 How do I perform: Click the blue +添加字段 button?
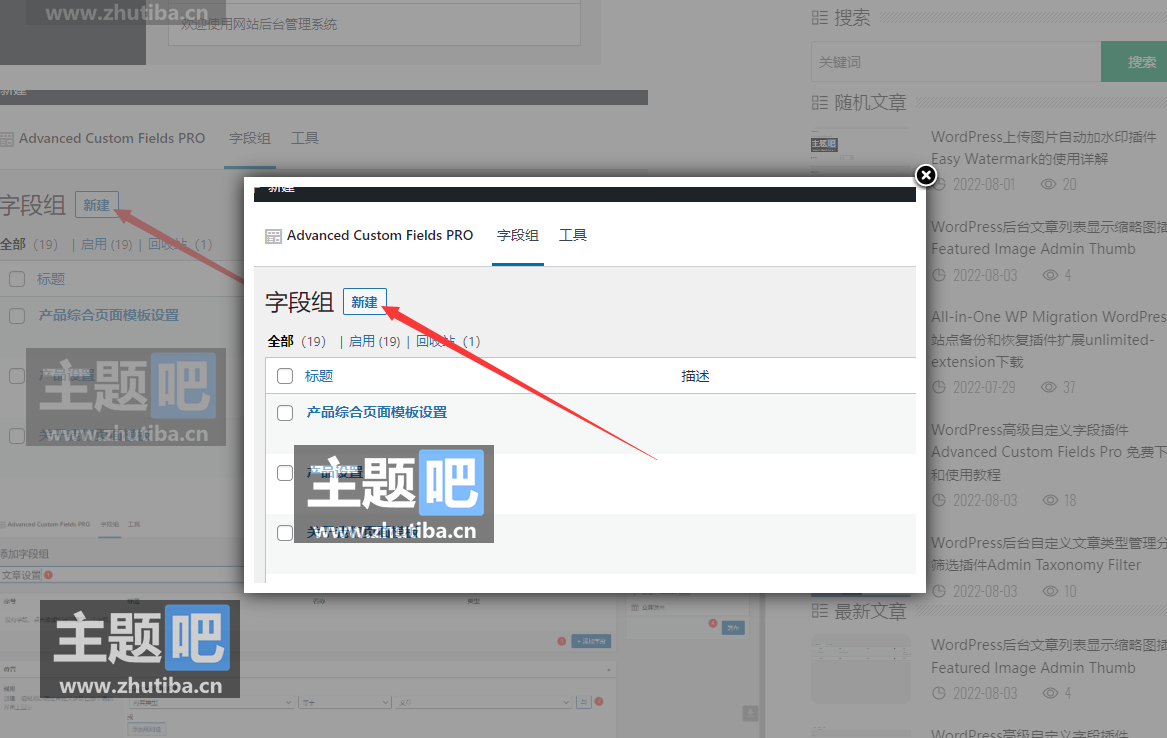tap(591, 641)
